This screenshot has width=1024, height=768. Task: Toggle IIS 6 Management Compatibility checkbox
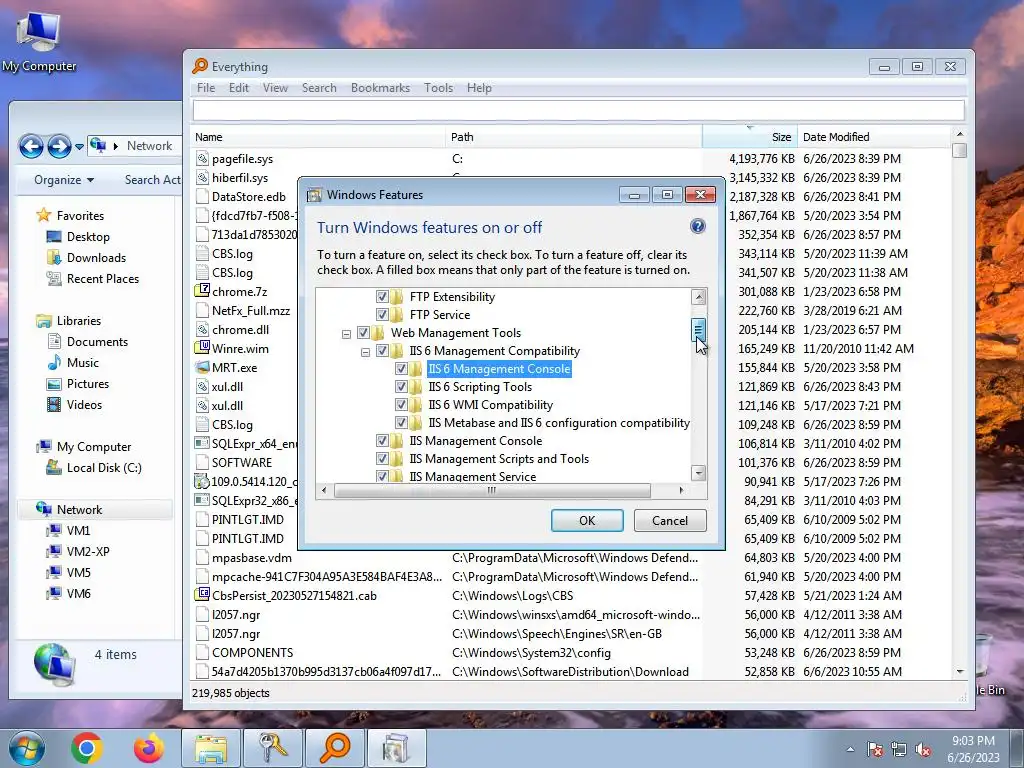coord(382,351)
